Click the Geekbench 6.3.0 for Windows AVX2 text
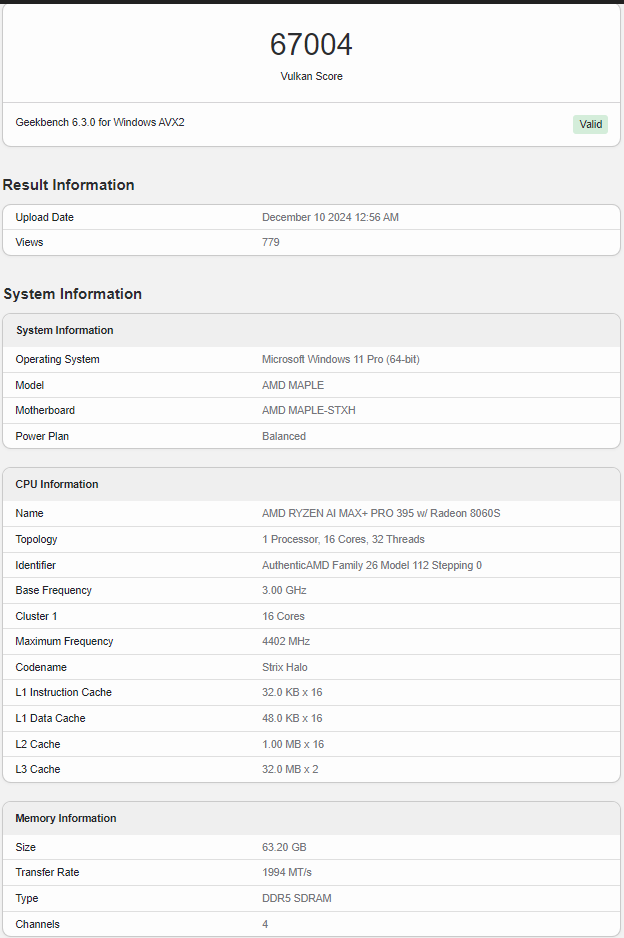Viewport: 624px width, 938px height. coord(100,122)
